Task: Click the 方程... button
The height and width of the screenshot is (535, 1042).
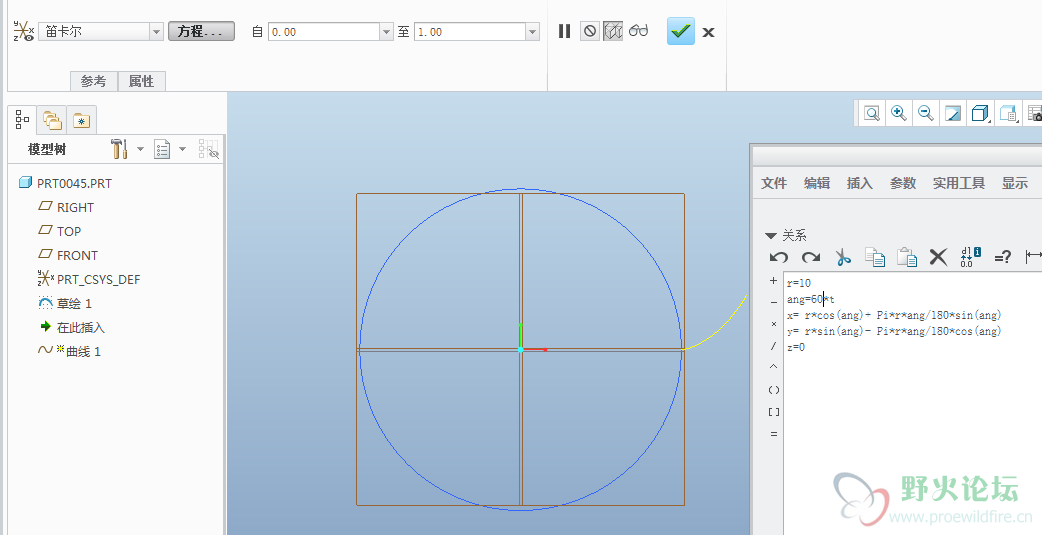Action: point(201,32)
